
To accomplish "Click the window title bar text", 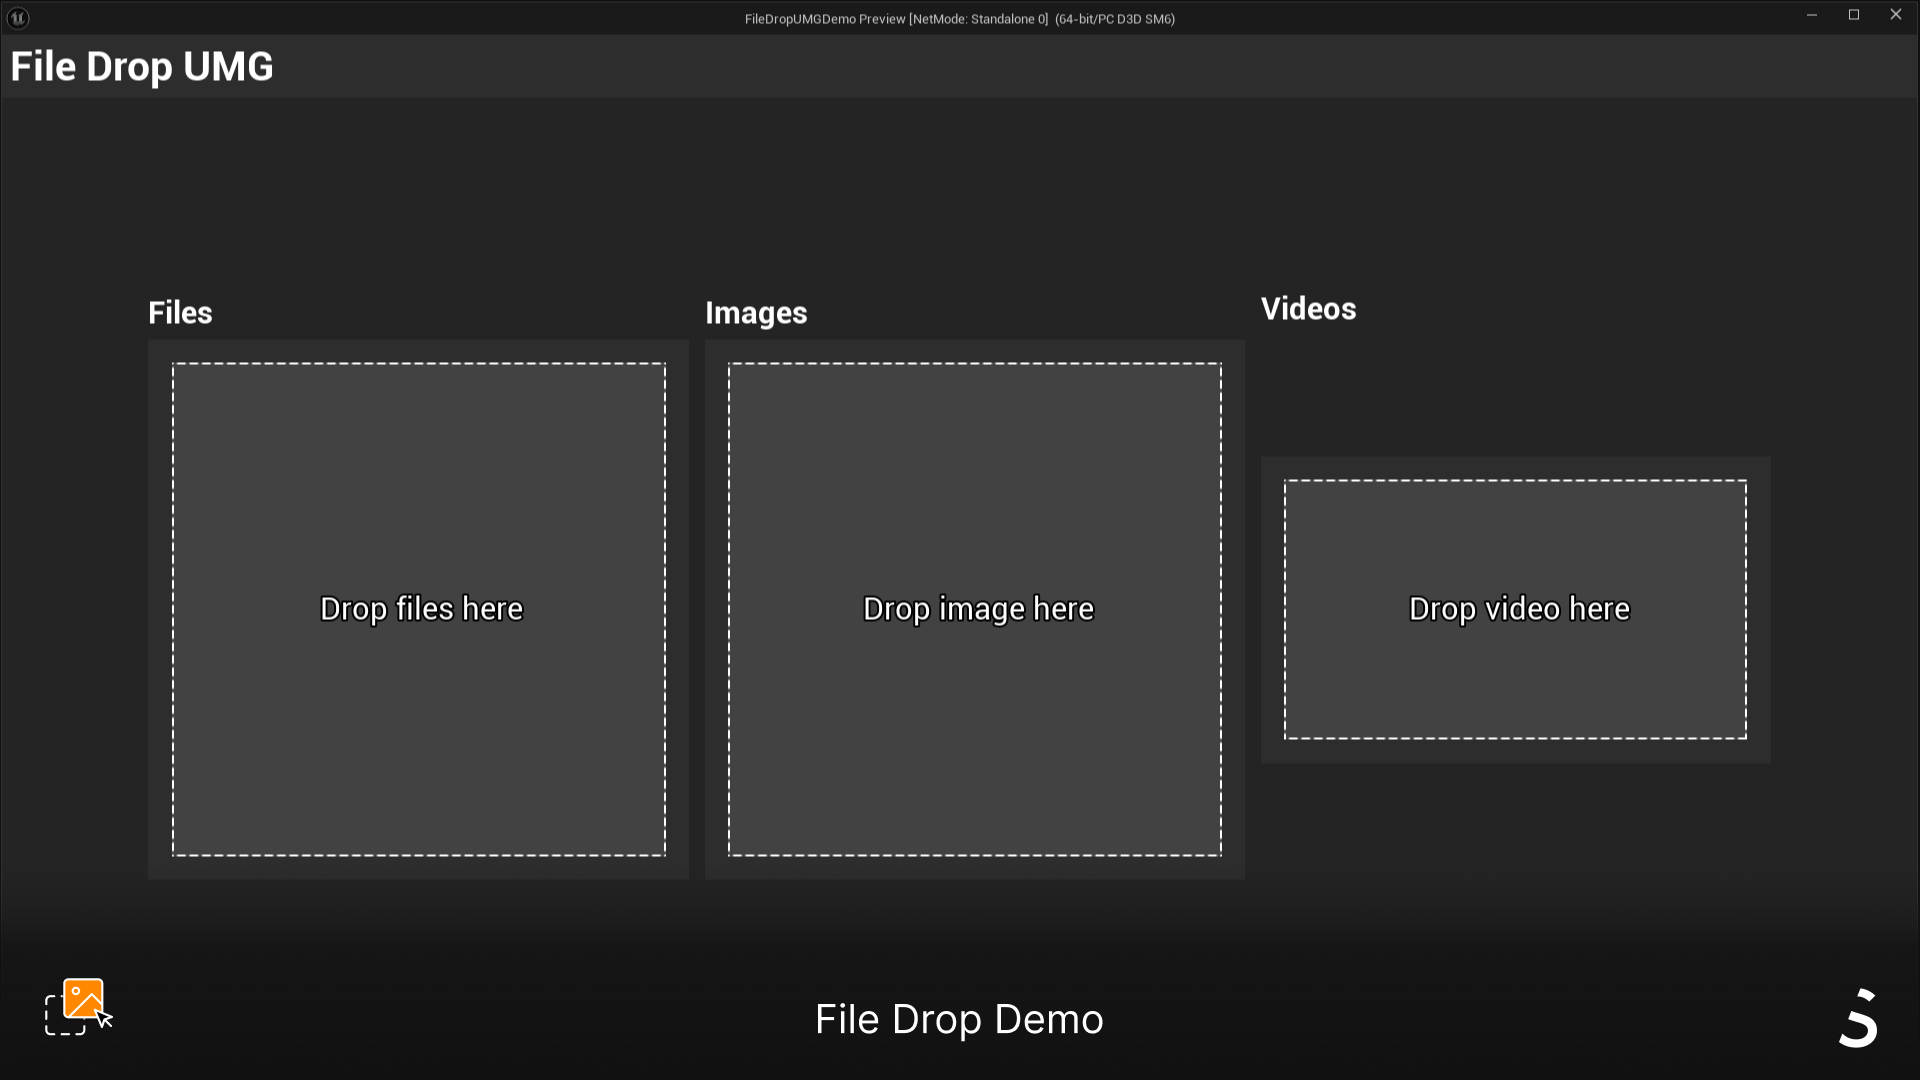I will 959,19.
